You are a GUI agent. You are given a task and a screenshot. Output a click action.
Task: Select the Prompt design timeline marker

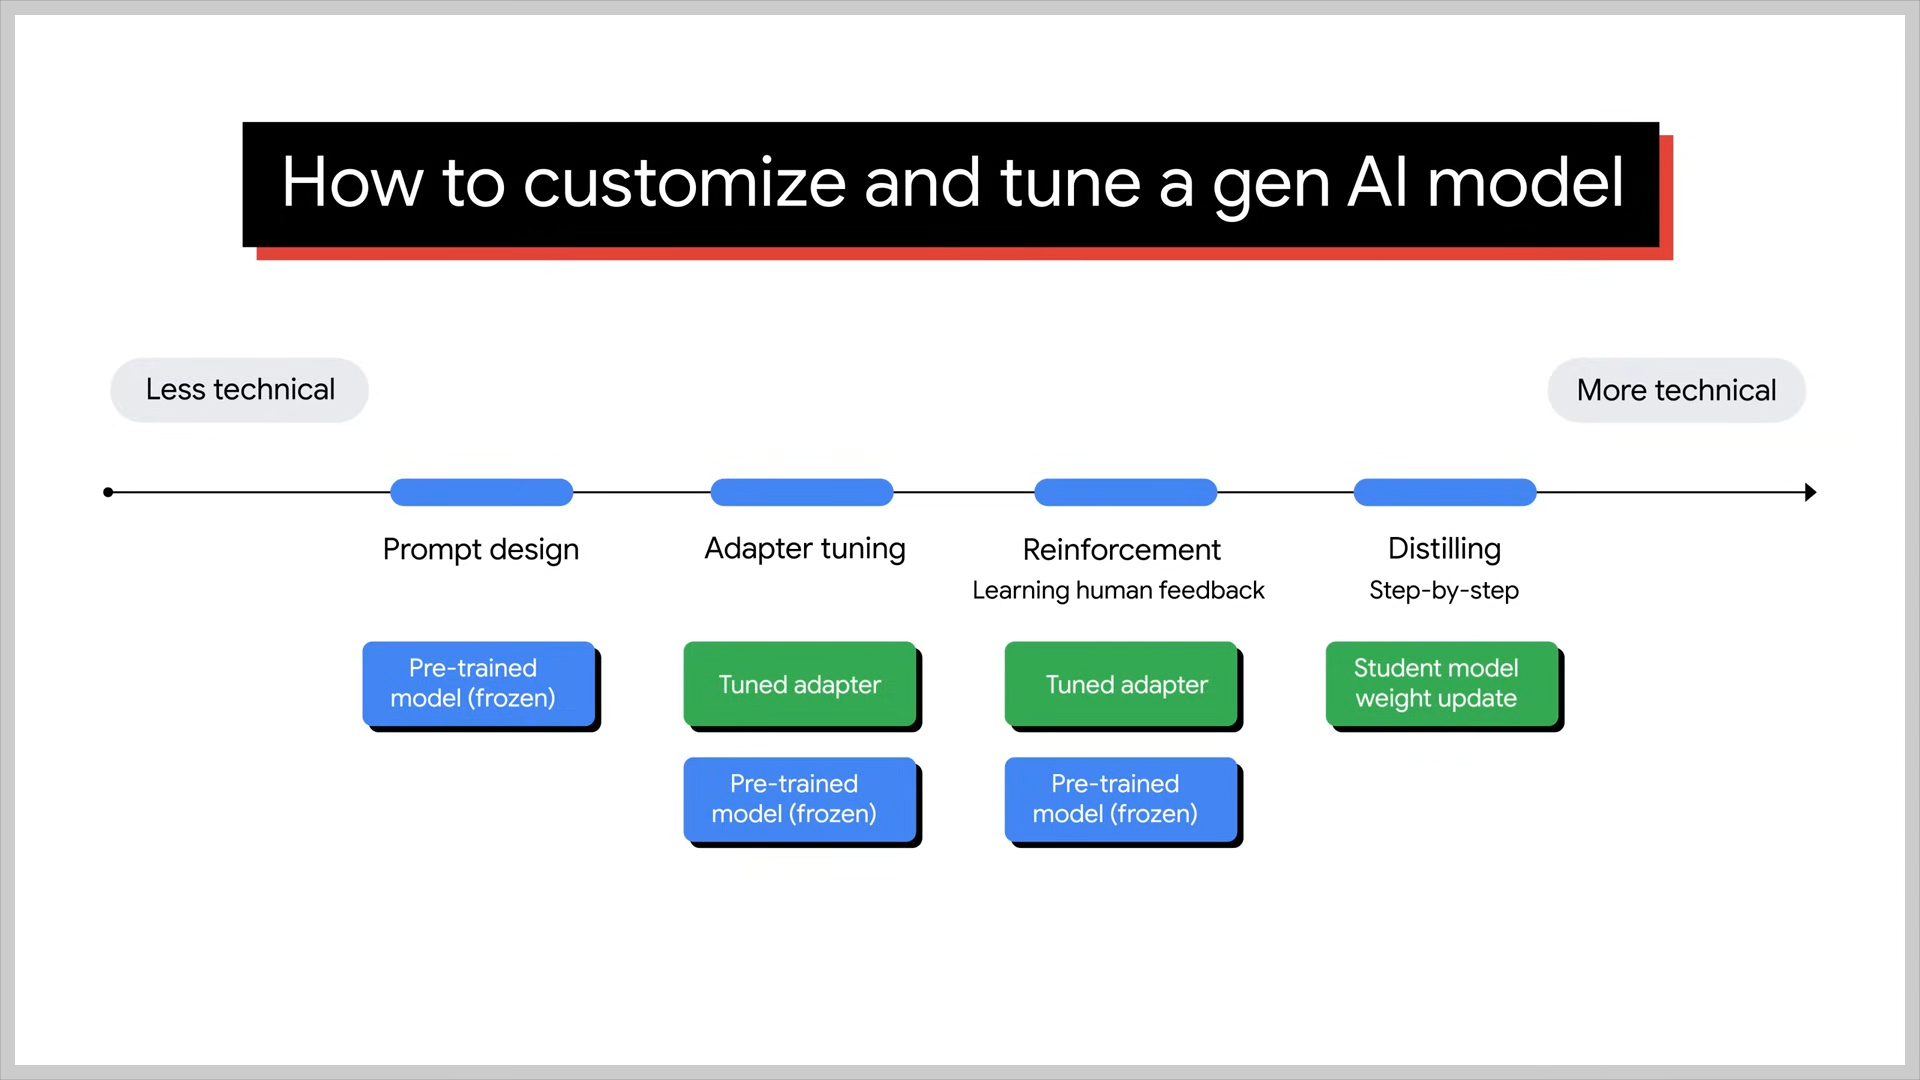(481, 492)
